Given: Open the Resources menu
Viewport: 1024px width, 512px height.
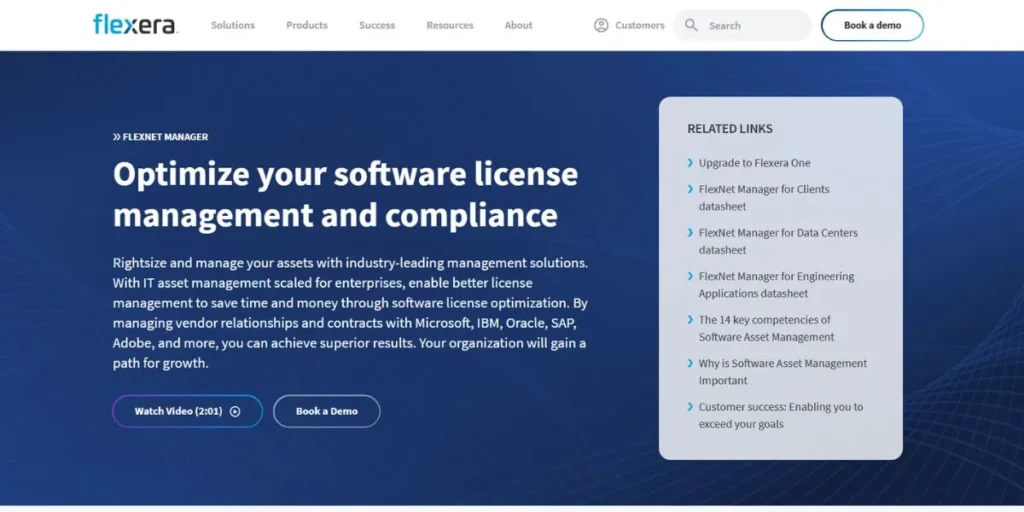Looking at the screenshot, I should (x=450, y=25).
